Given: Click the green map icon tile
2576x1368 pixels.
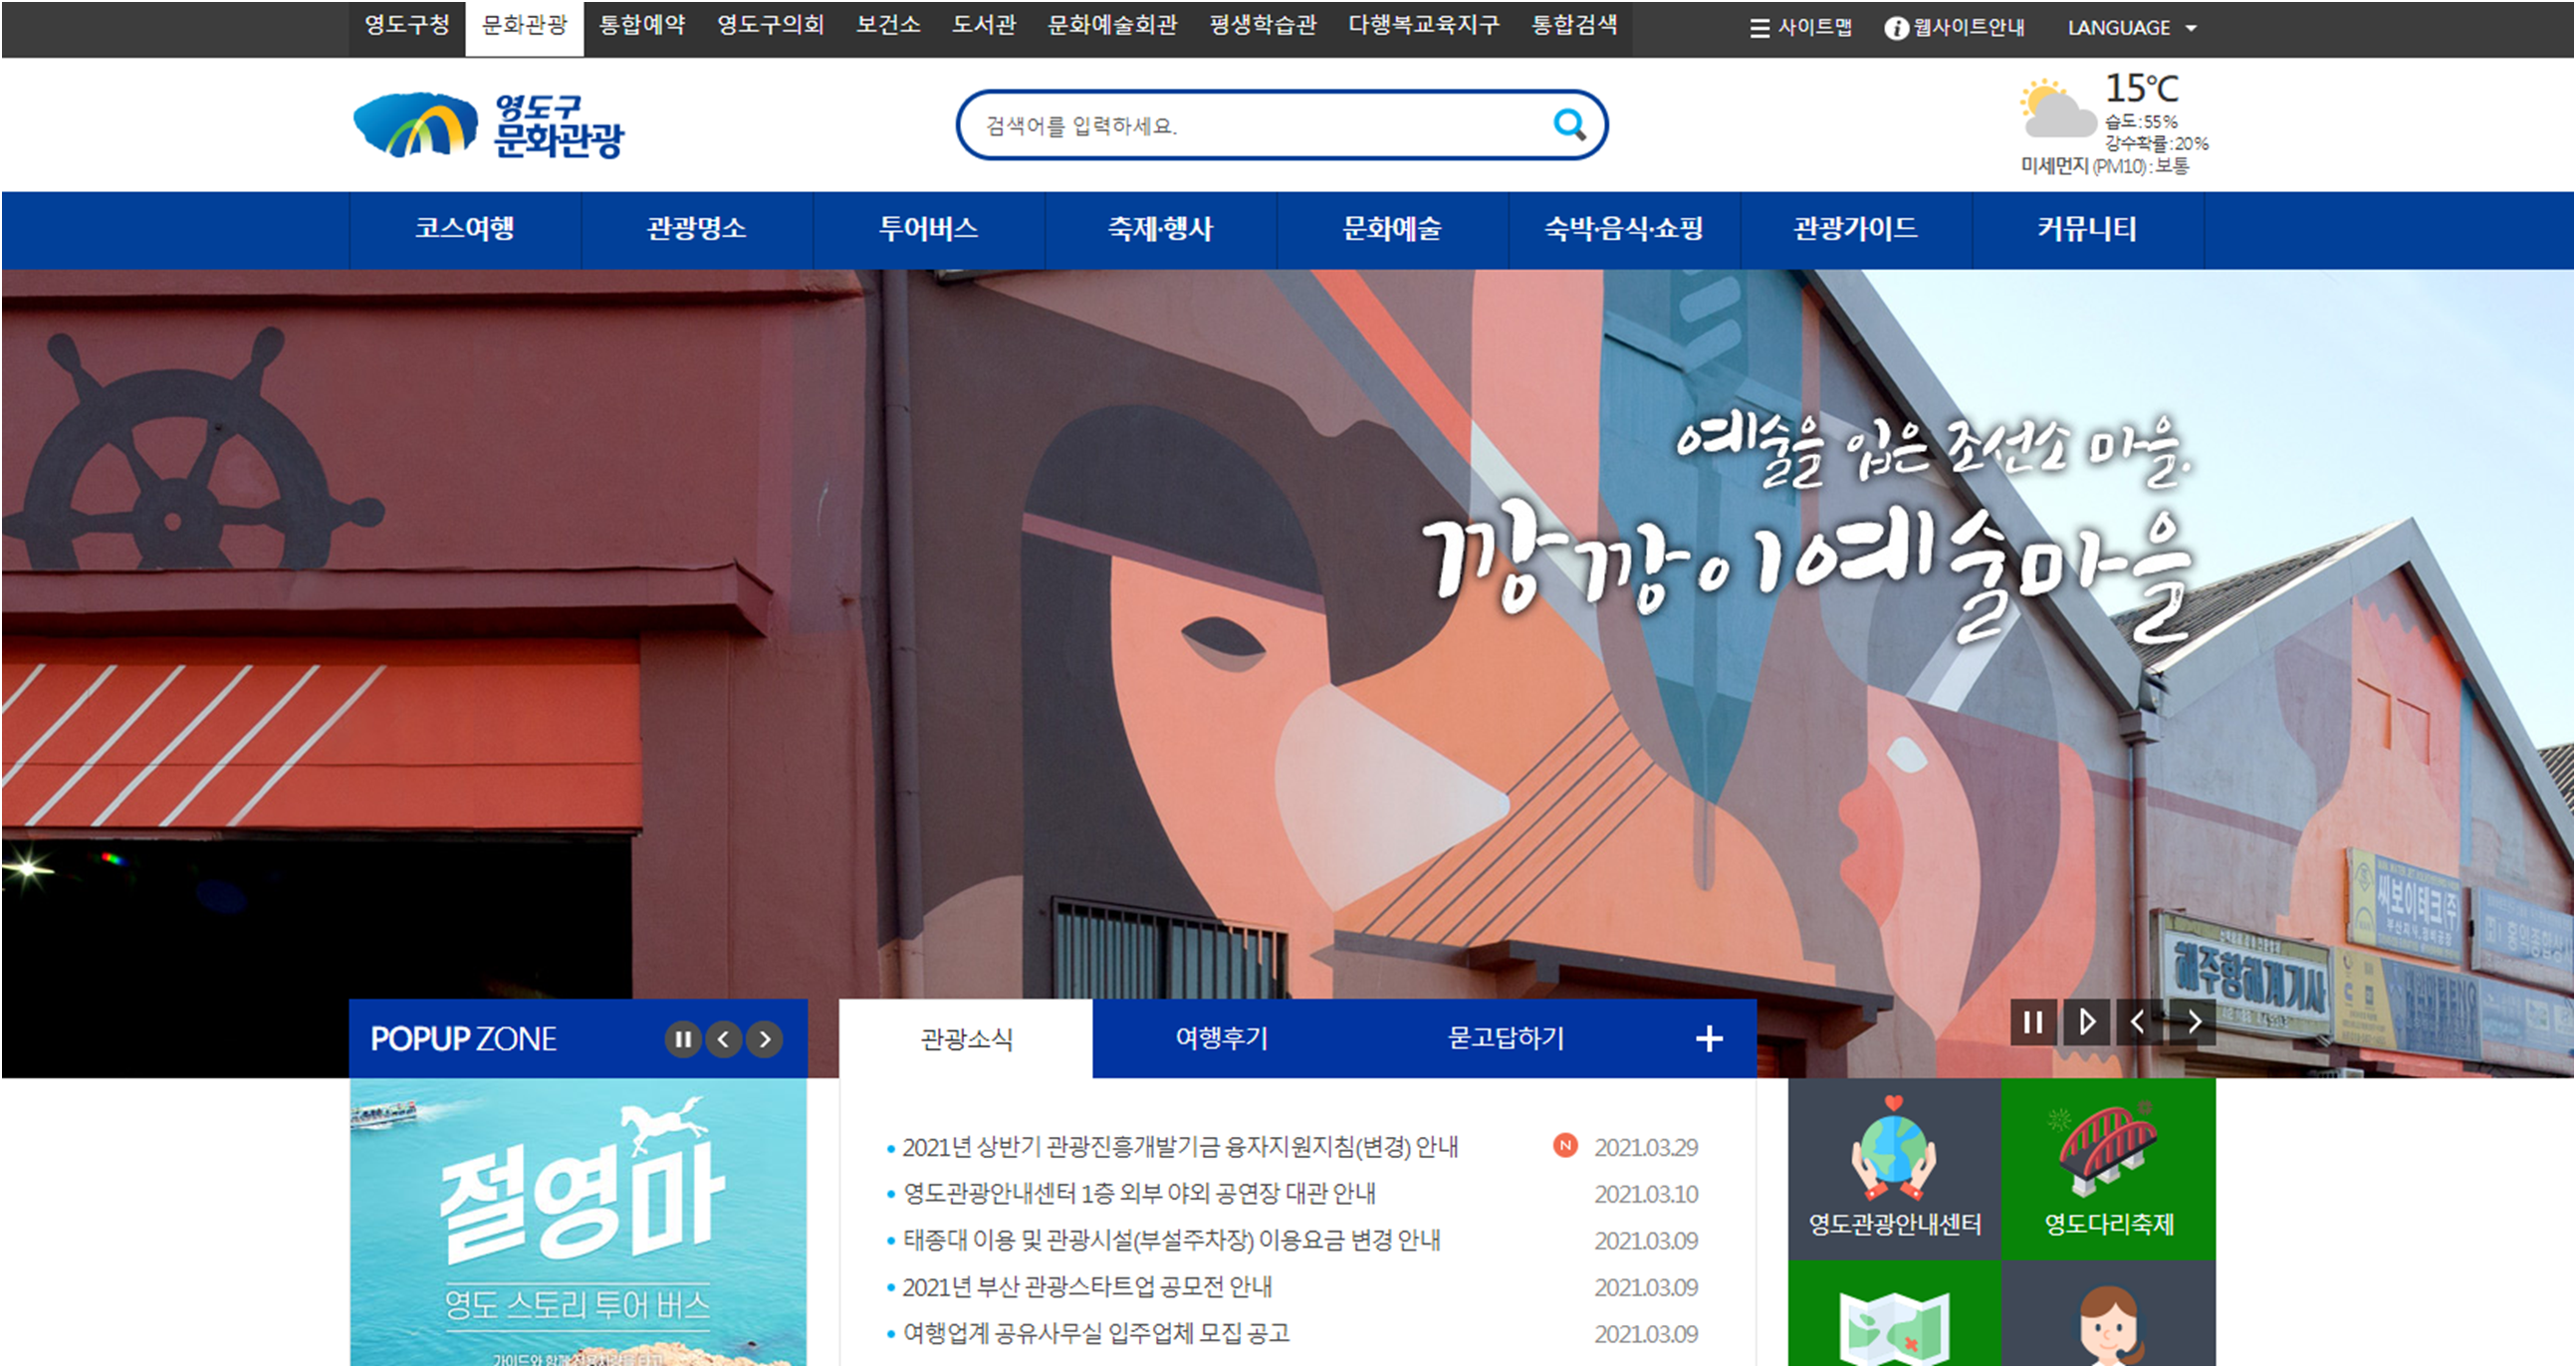Looking at the screenshot, I should [x=1894, y=1320].
